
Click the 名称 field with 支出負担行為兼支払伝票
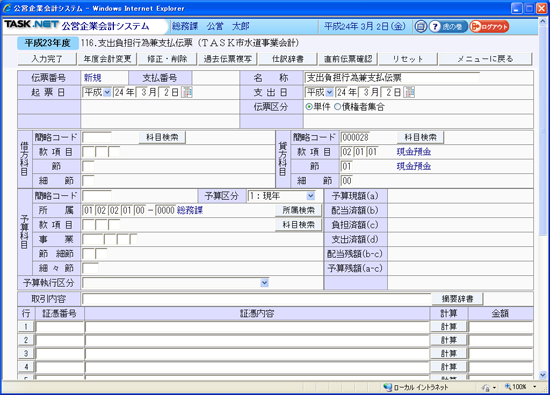pos(392,78)
